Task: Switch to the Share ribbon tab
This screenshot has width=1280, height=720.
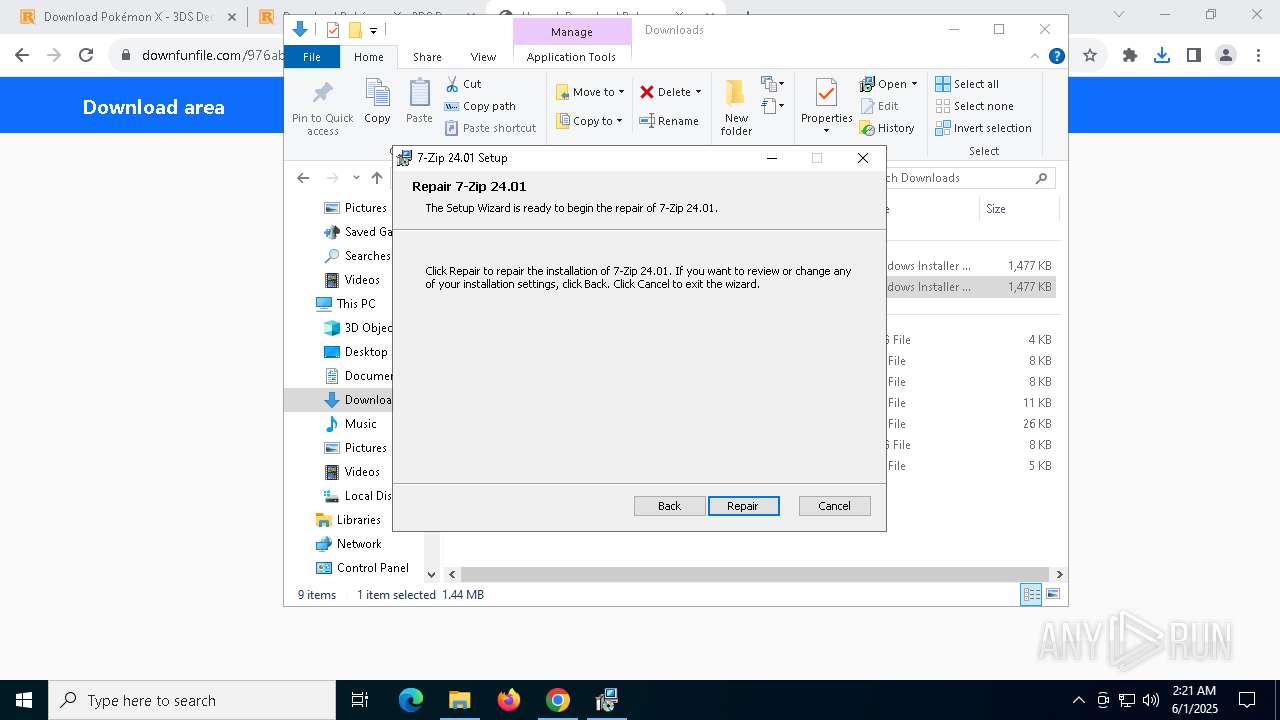Action: click(427, 57)
